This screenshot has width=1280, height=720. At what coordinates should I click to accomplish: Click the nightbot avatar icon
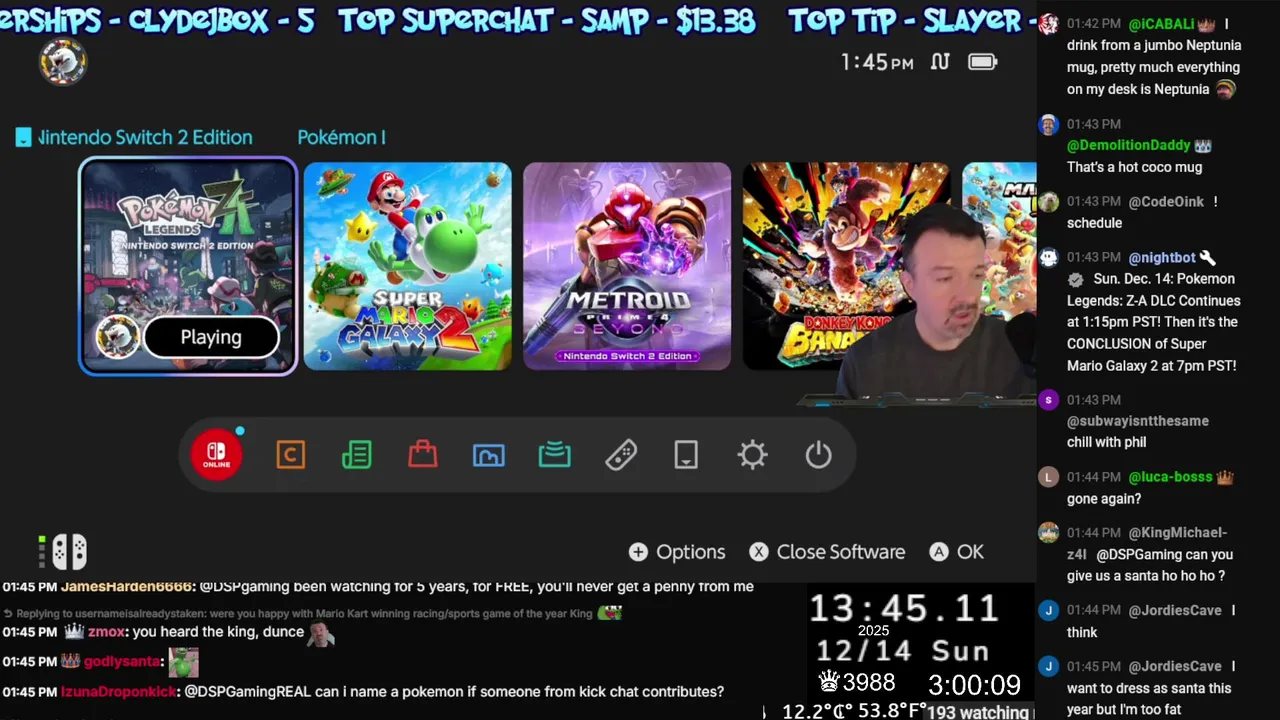[1048, 257]
